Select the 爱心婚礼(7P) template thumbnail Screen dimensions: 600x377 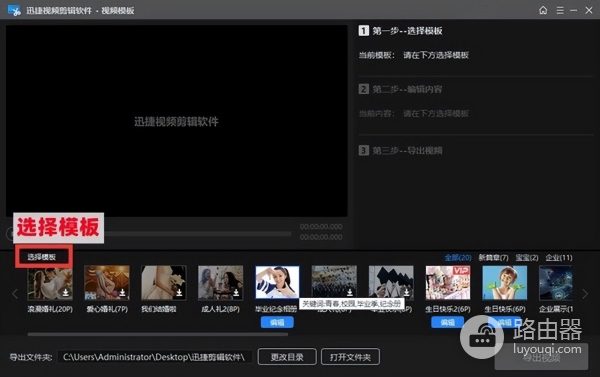pos(107,283)
